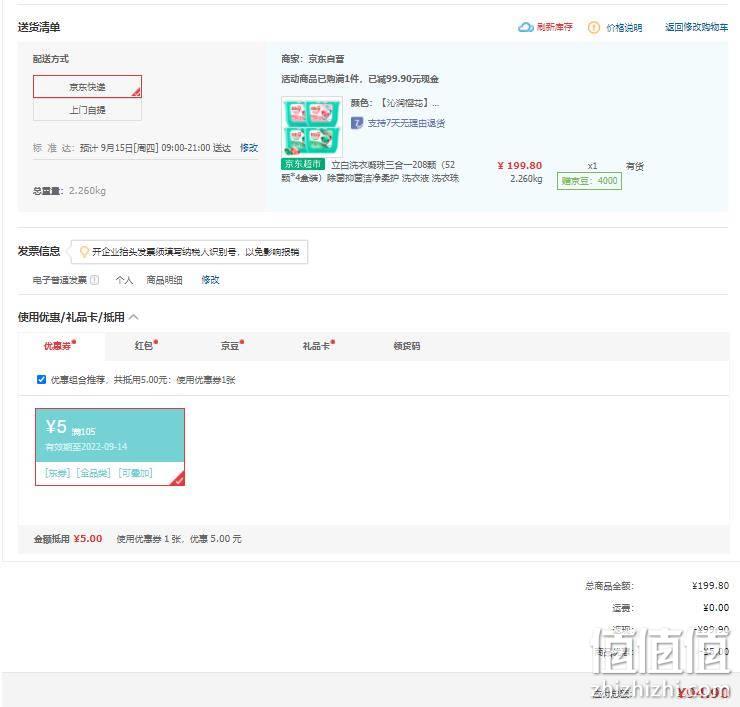This screenshot has height=707, width=740.
Task: Switch to the 京豆 tab
Action: (232, 345)
